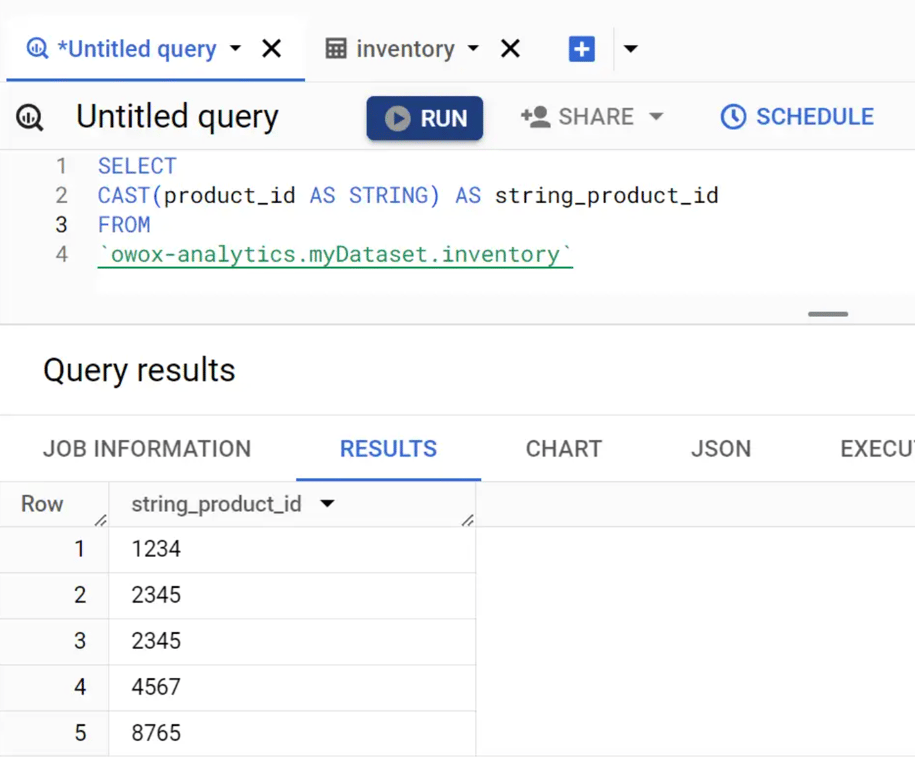Switch to the Job Information tab
Screen dimensions: 915x768
point(147,449)
